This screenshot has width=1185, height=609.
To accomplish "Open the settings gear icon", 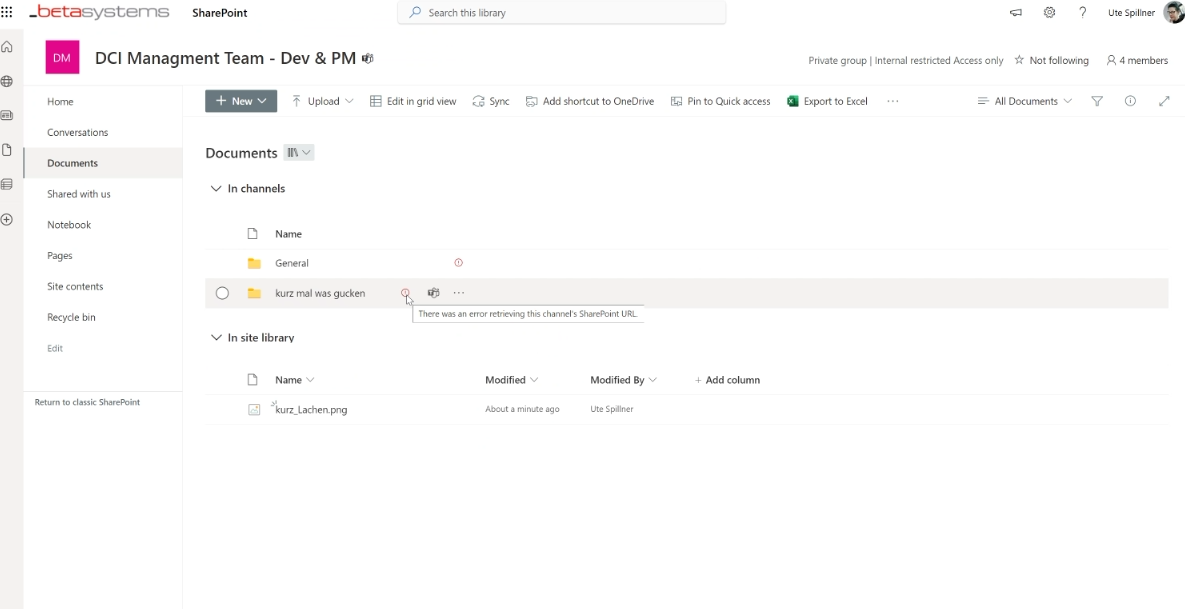I will point(1049,12).
